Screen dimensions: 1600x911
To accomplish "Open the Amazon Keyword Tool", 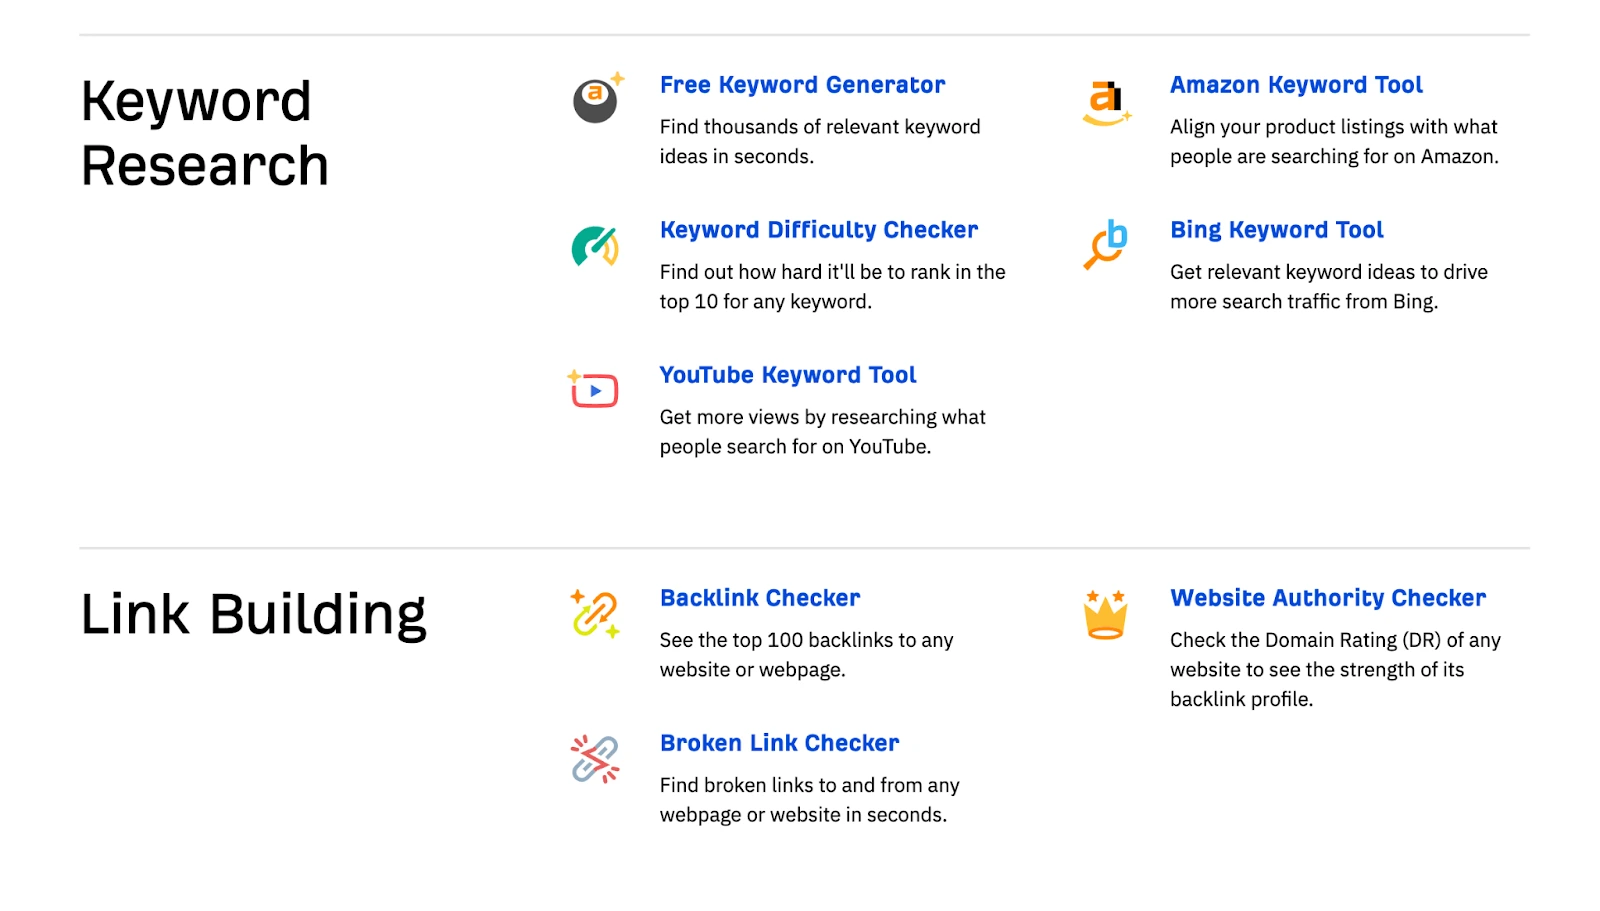I will 1295,85.
